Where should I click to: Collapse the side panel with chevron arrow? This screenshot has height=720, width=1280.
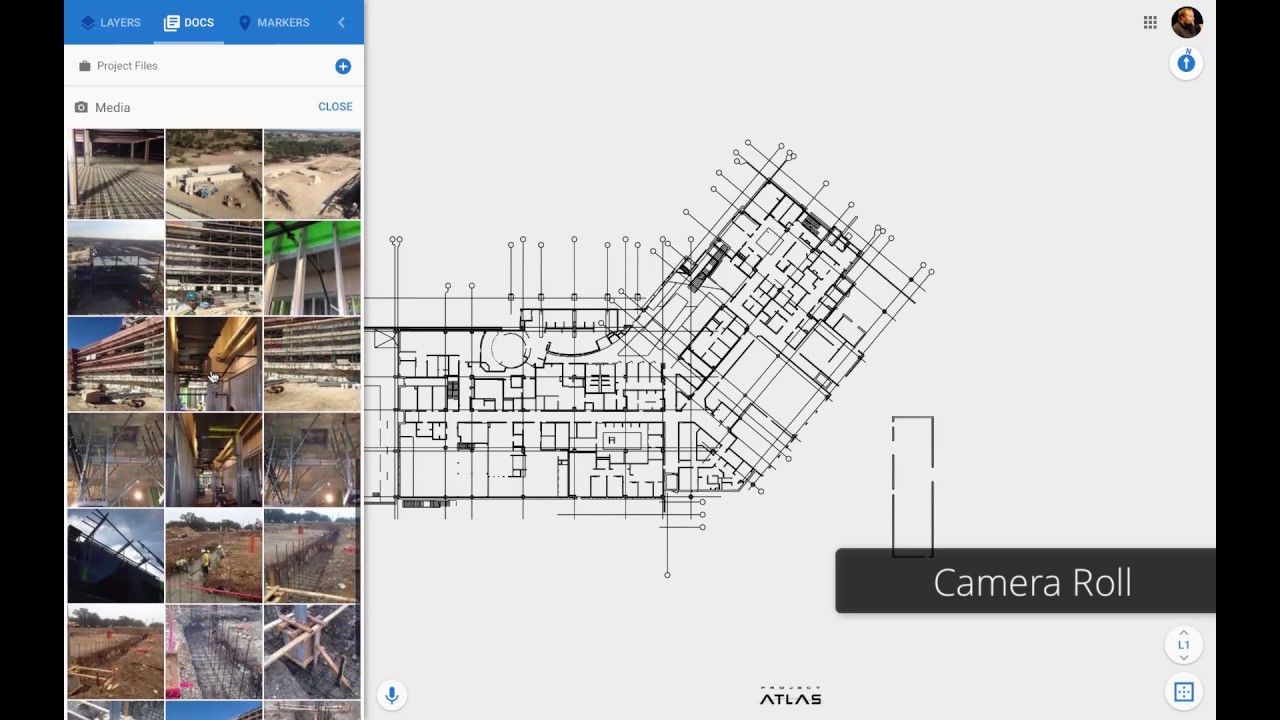point(341,22)
